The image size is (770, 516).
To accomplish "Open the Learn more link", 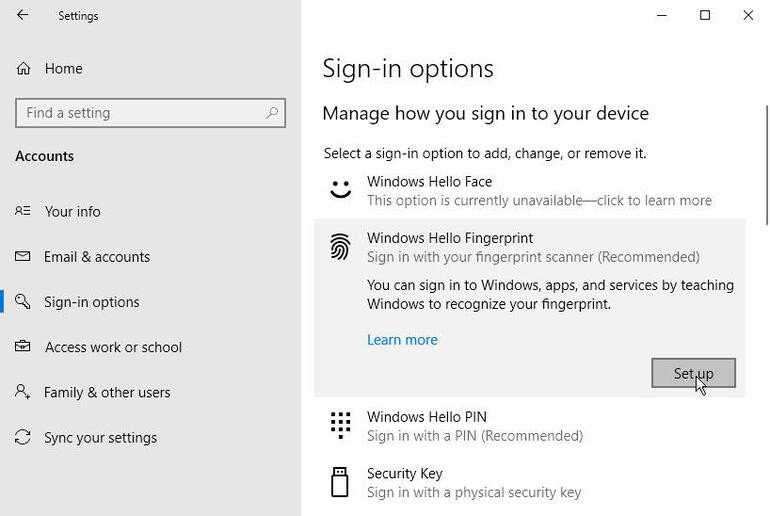I will click(x=402, y=340).
